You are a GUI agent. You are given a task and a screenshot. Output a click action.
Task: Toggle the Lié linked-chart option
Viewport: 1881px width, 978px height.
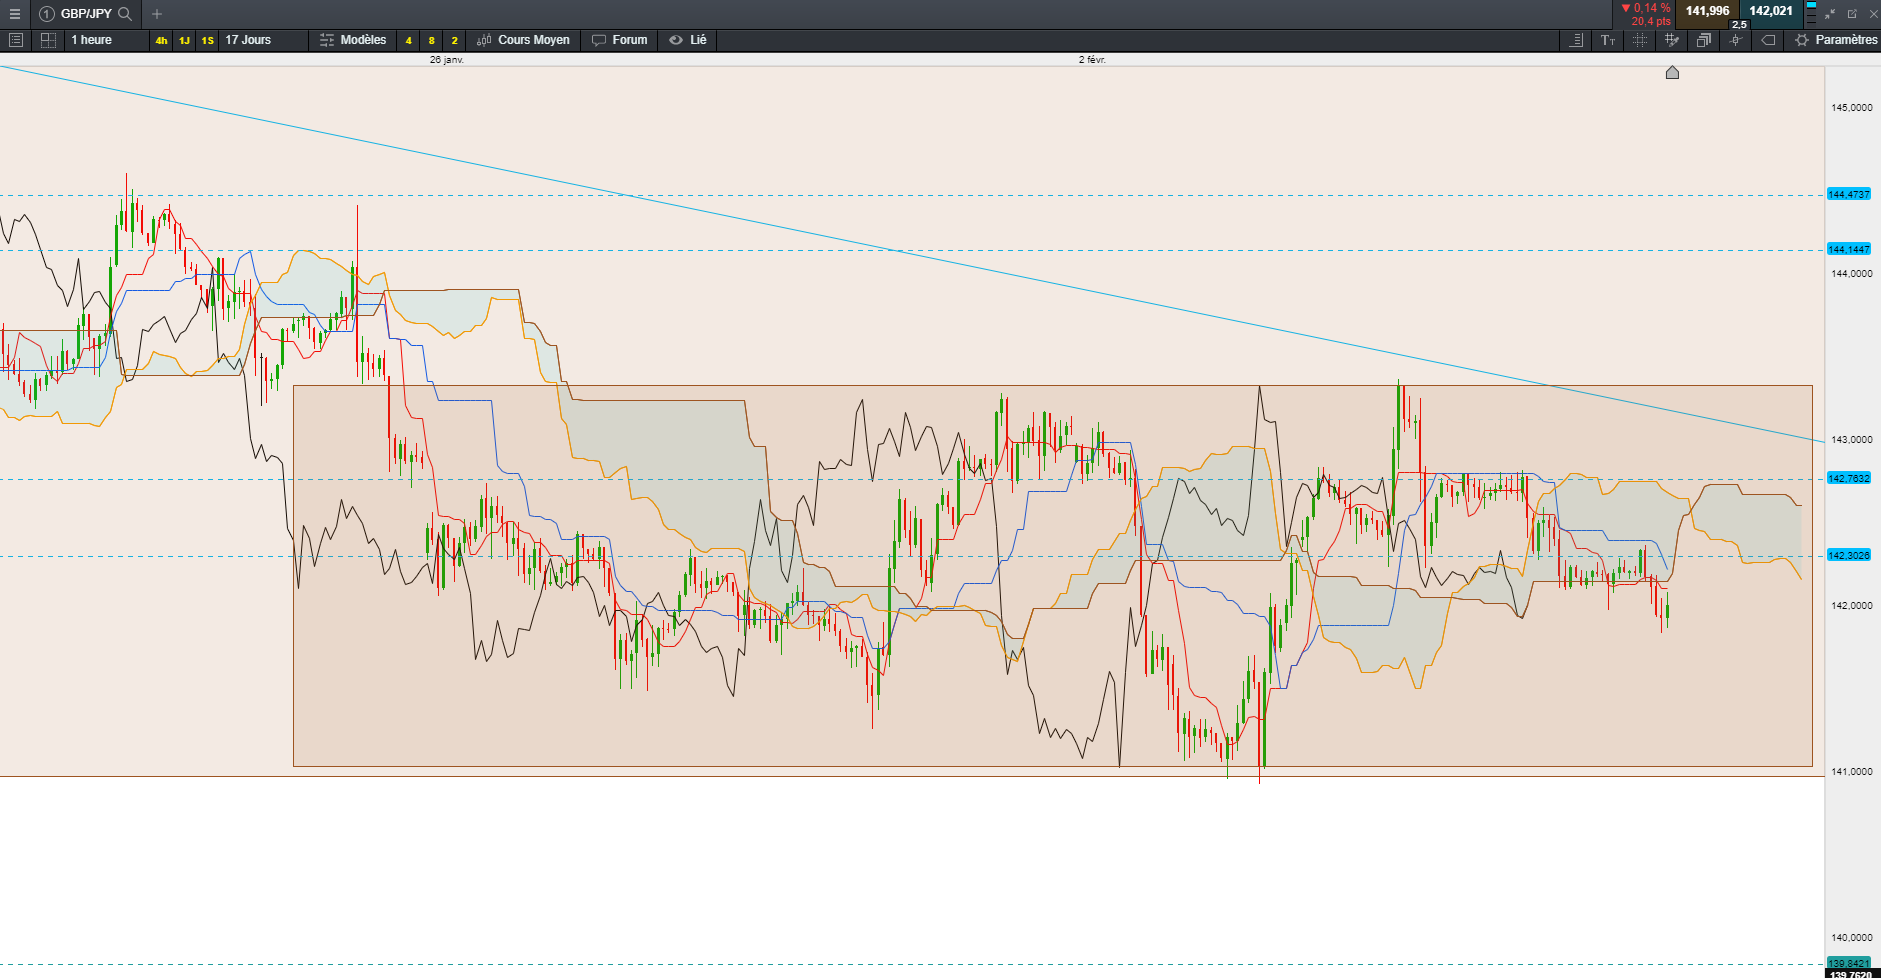click(688, 40)
